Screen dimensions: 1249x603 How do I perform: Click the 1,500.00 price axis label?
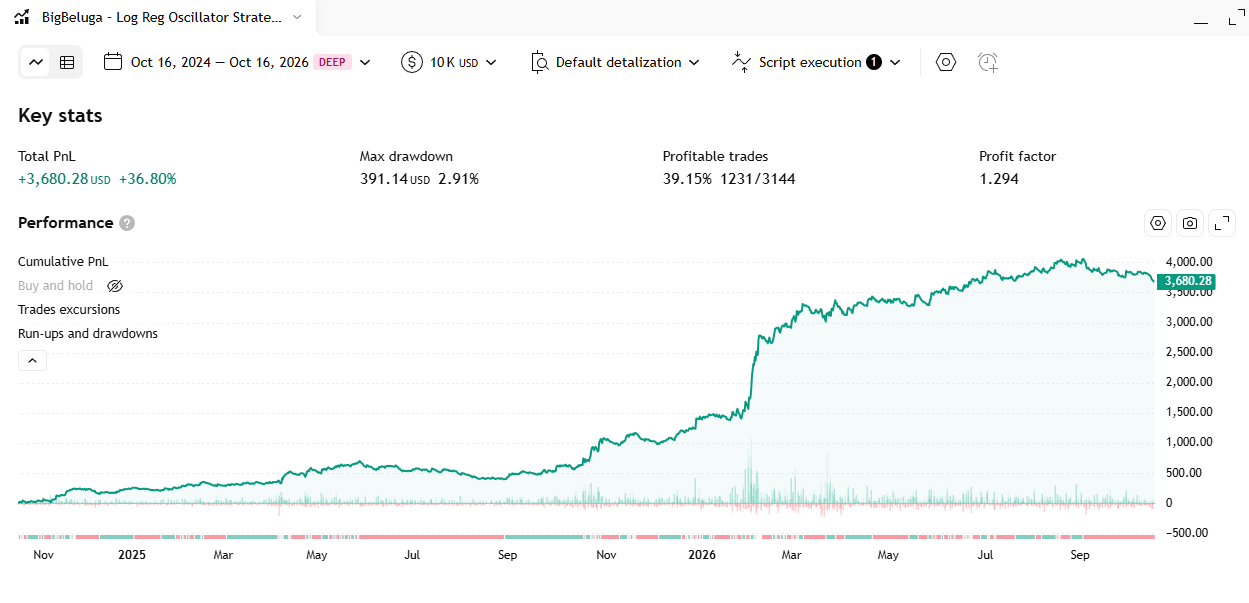pyautogui.click(x=1189, y=412)
